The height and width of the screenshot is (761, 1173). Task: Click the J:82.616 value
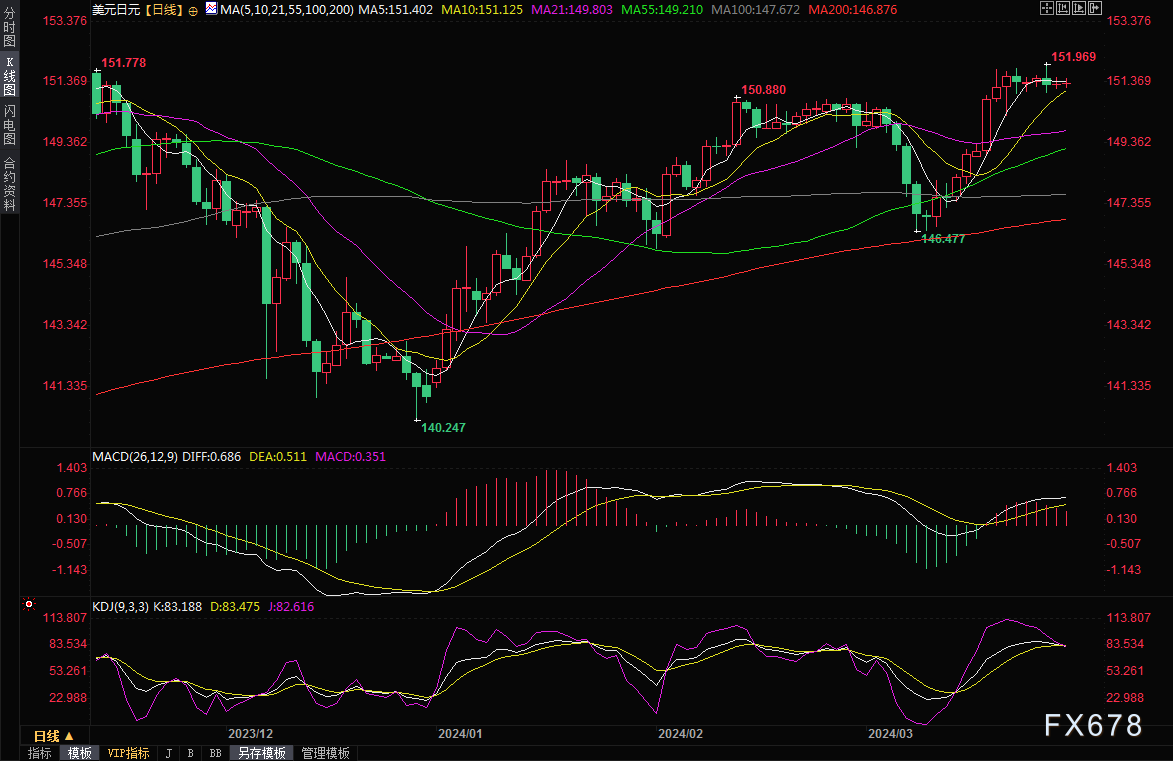tap(290, 607)
